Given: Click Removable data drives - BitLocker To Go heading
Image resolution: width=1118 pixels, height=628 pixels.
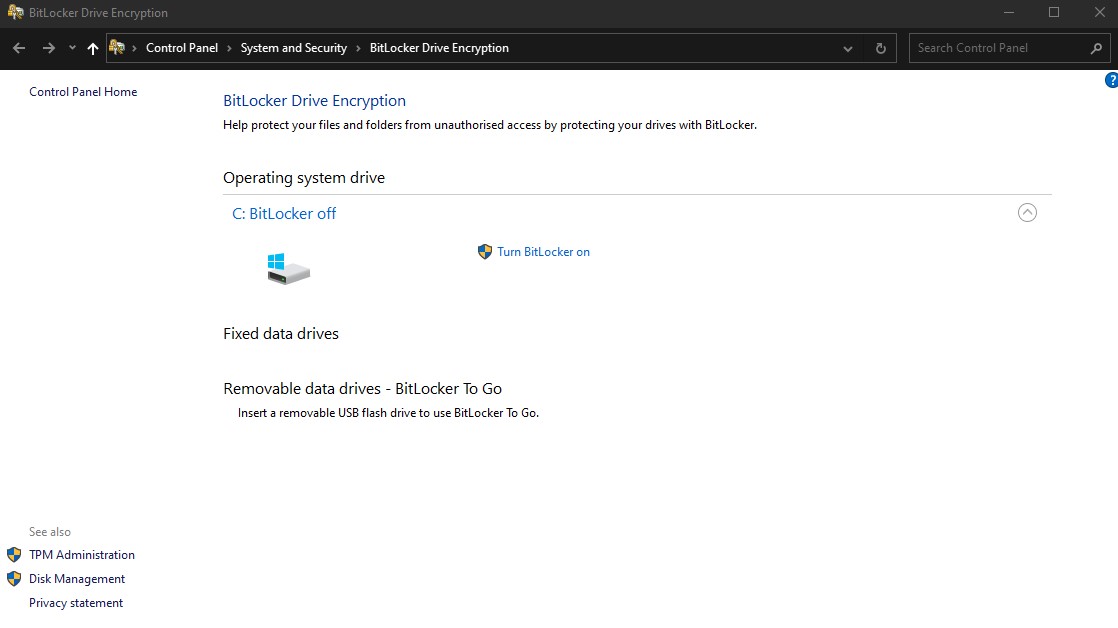Looking at the screenshot, I should [x=362, y=388].
